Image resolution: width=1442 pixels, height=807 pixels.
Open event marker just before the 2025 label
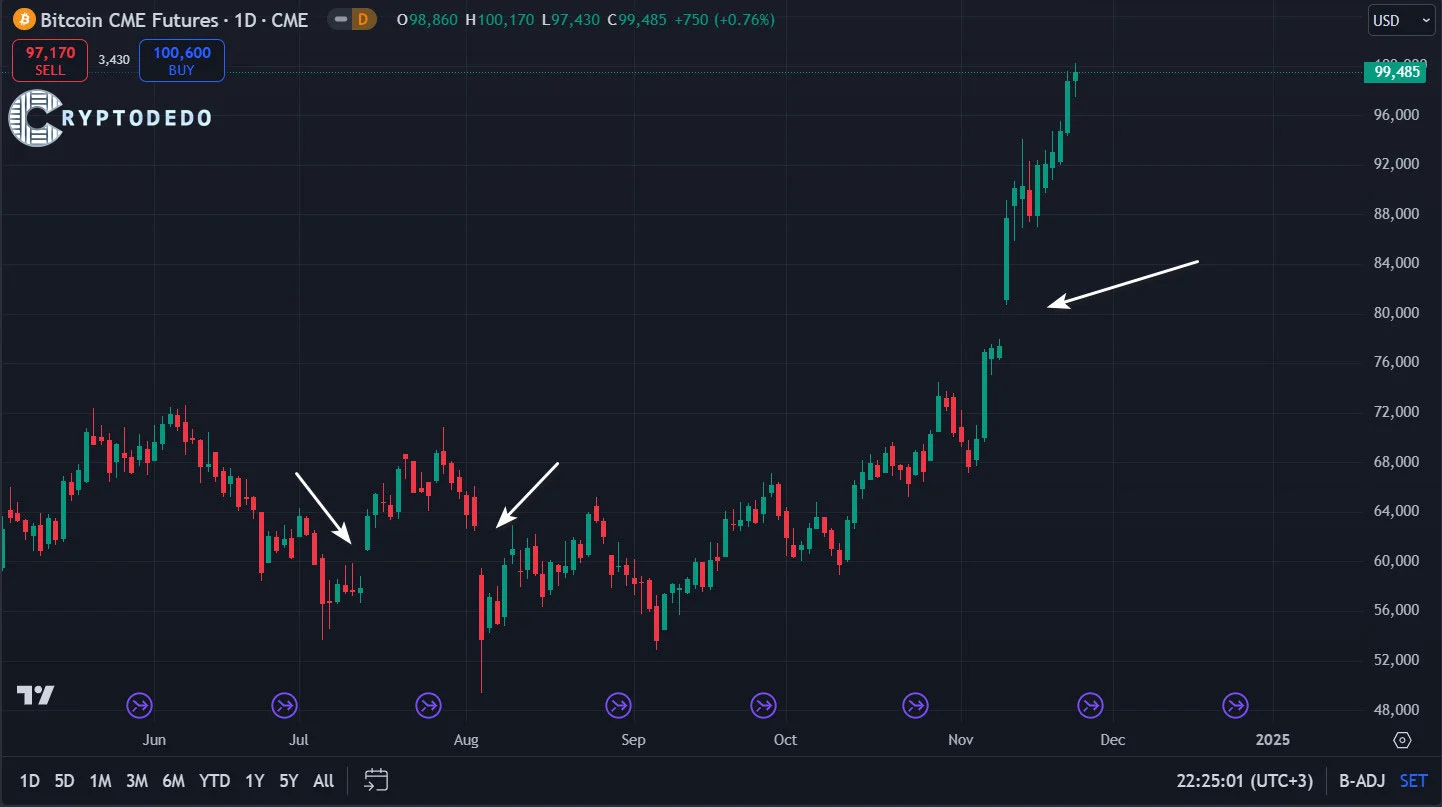1236,706
